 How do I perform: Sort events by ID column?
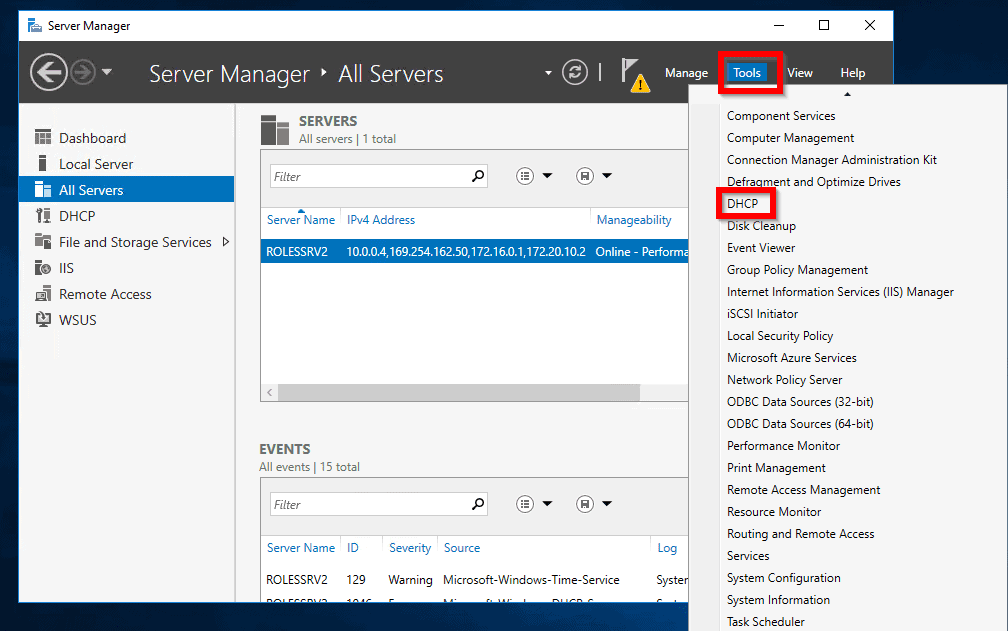pos(353,548)
